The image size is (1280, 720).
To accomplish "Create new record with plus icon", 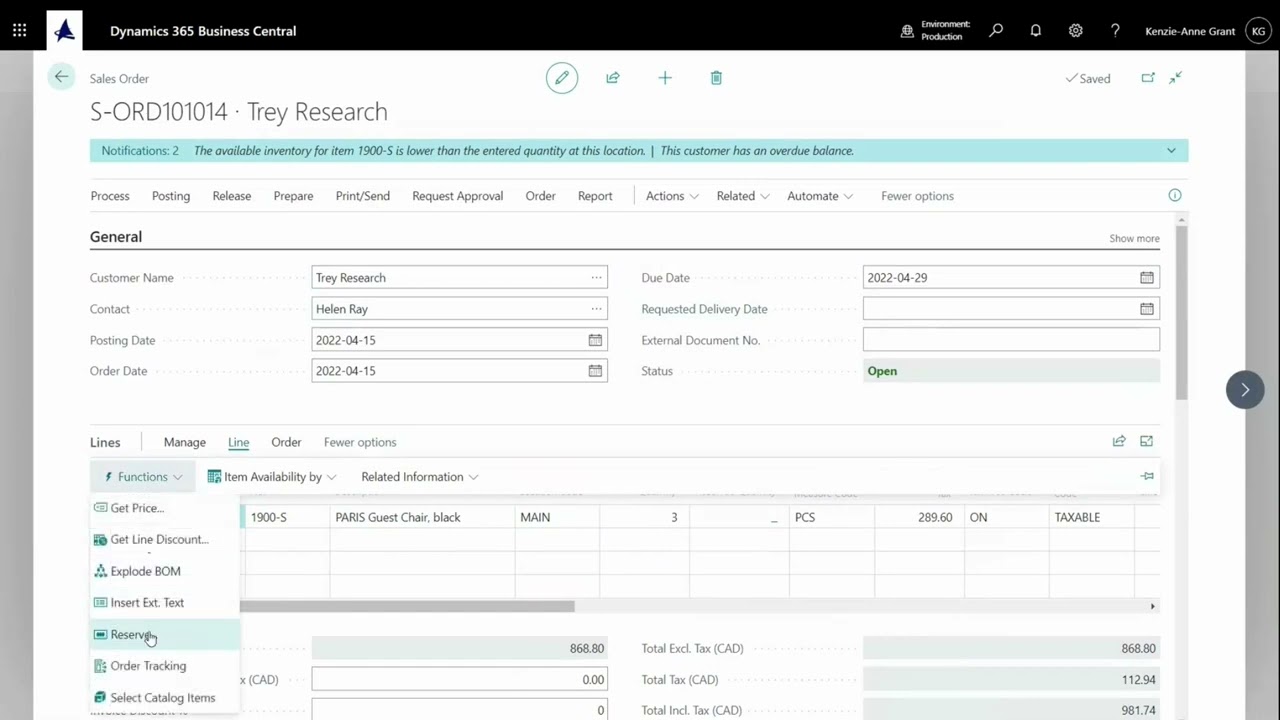I will [x=665, y=78].
